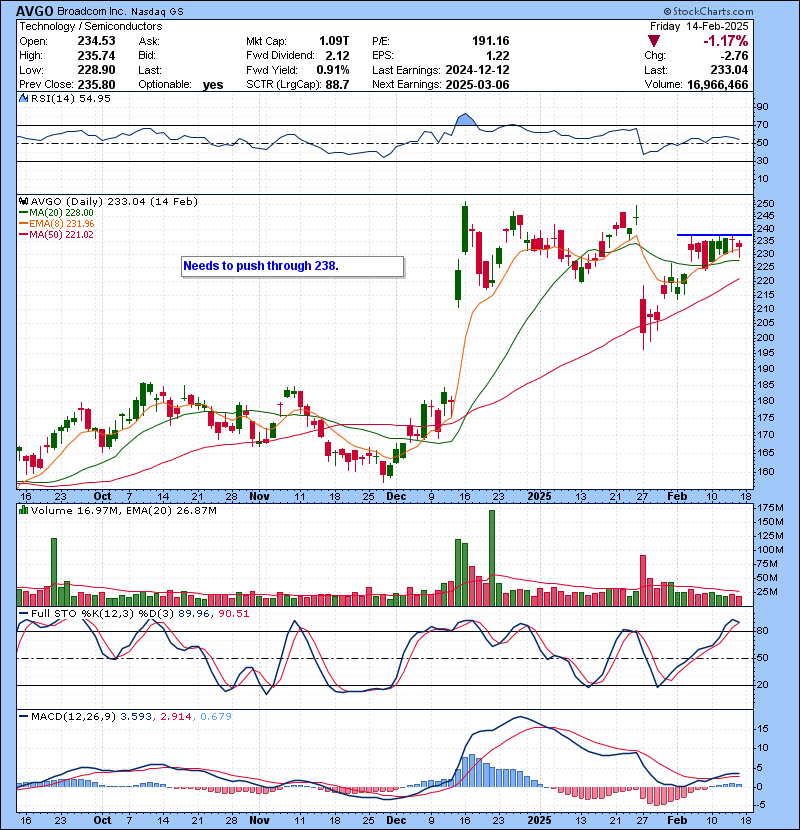The width and height of the screenshot is (800, 830).
Task: Click the SCTR (LrgCap) value 88.7
Action: coord(337,85)
